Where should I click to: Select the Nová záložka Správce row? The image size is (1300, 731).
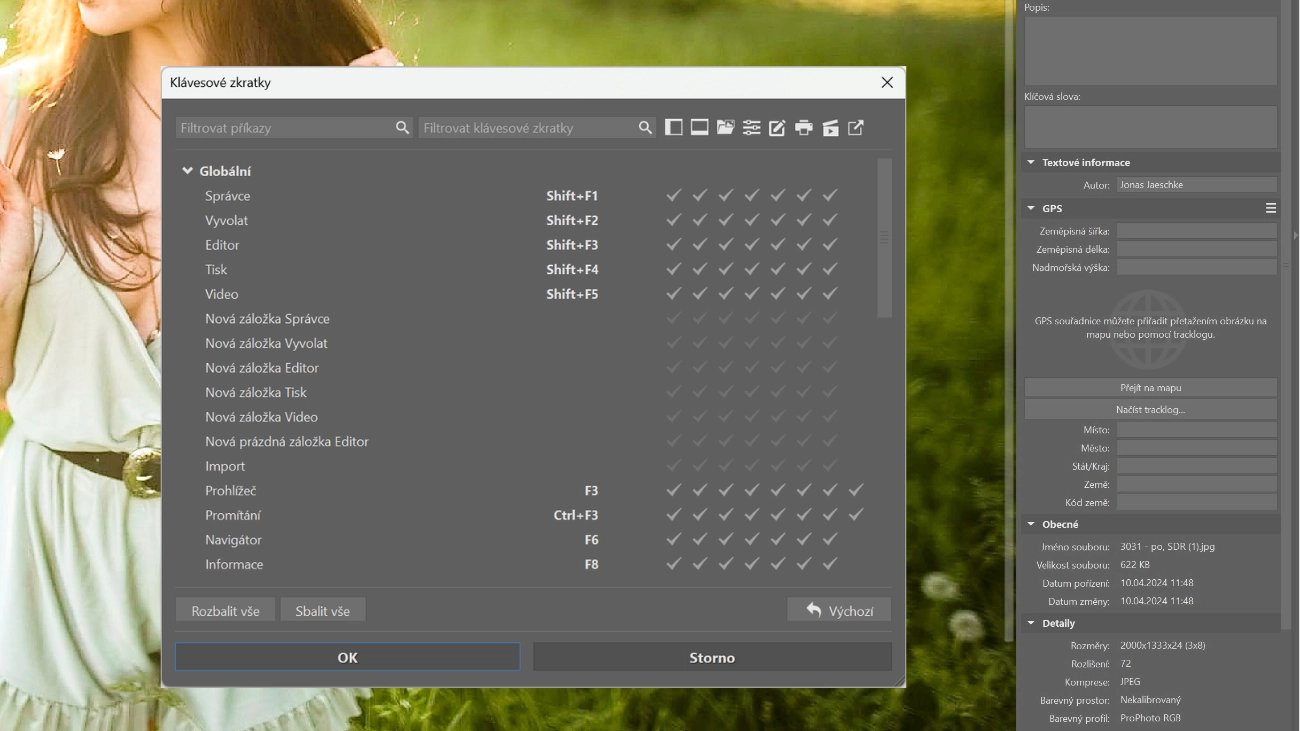pos(525,319)
